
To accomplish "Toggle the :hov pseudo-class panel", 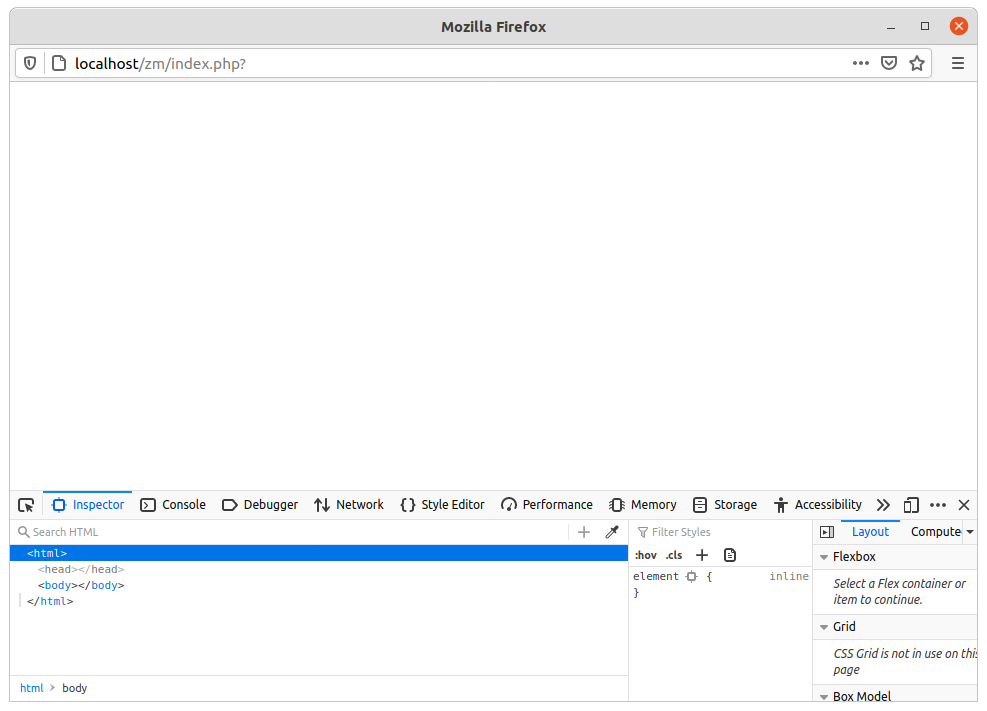I will pyautogui.click(x=646, y=555).
